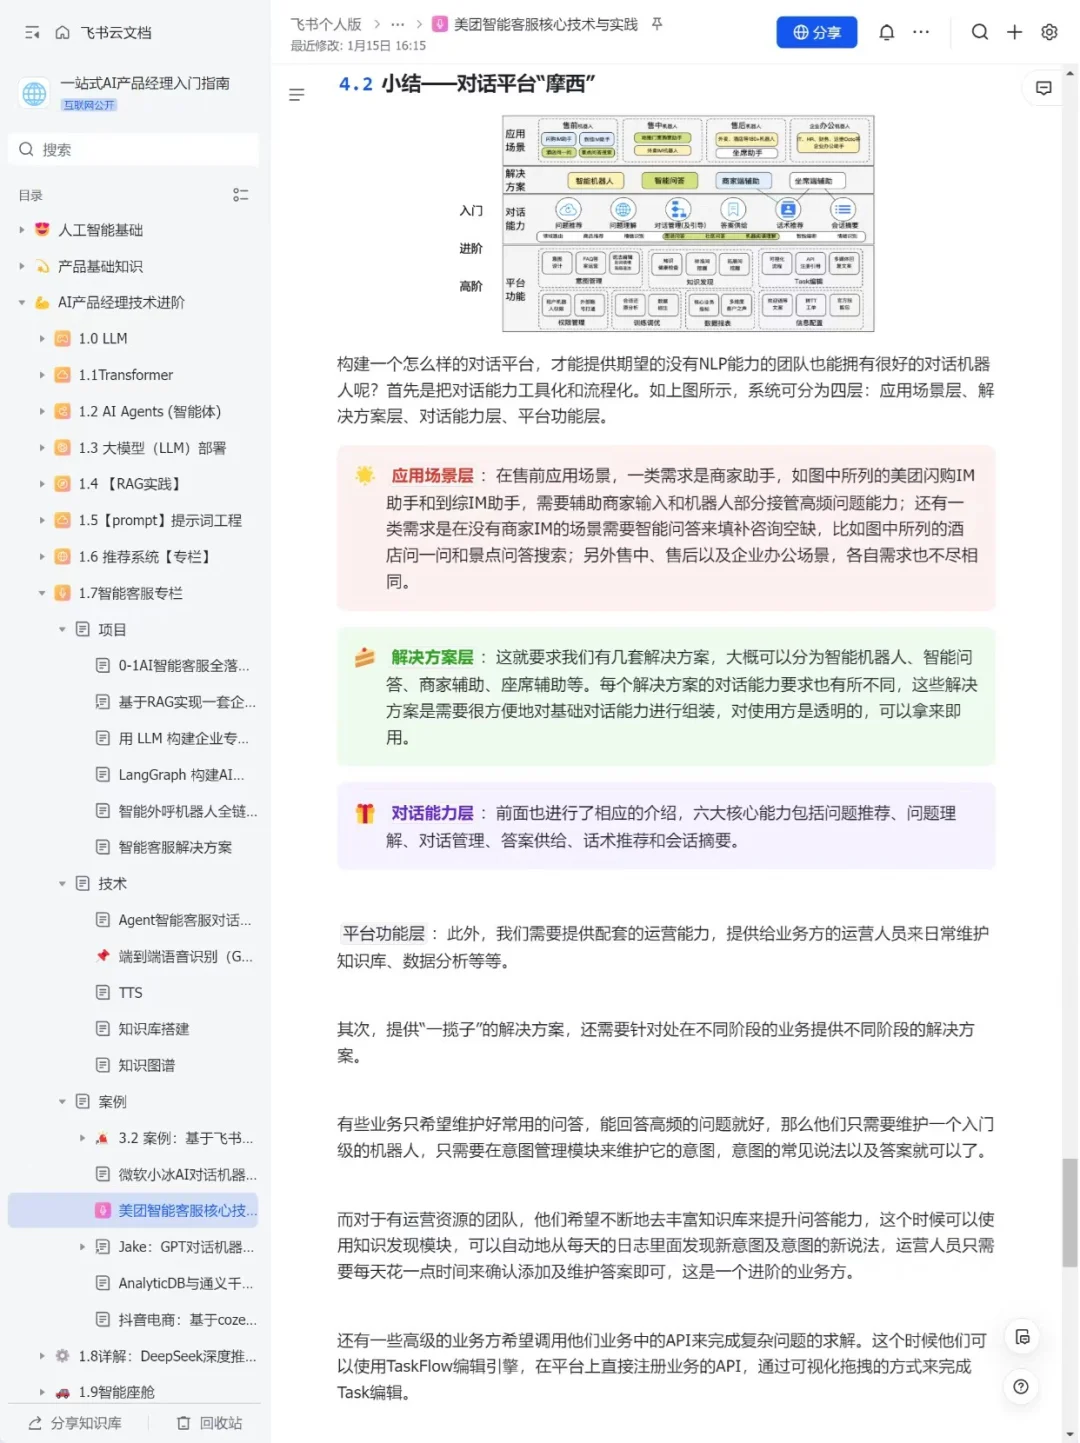Image resolution: width=1080 pixels, height=1443 pixels.
Task: Open the settings gear in the top bar
Action: coord(1049,32)
